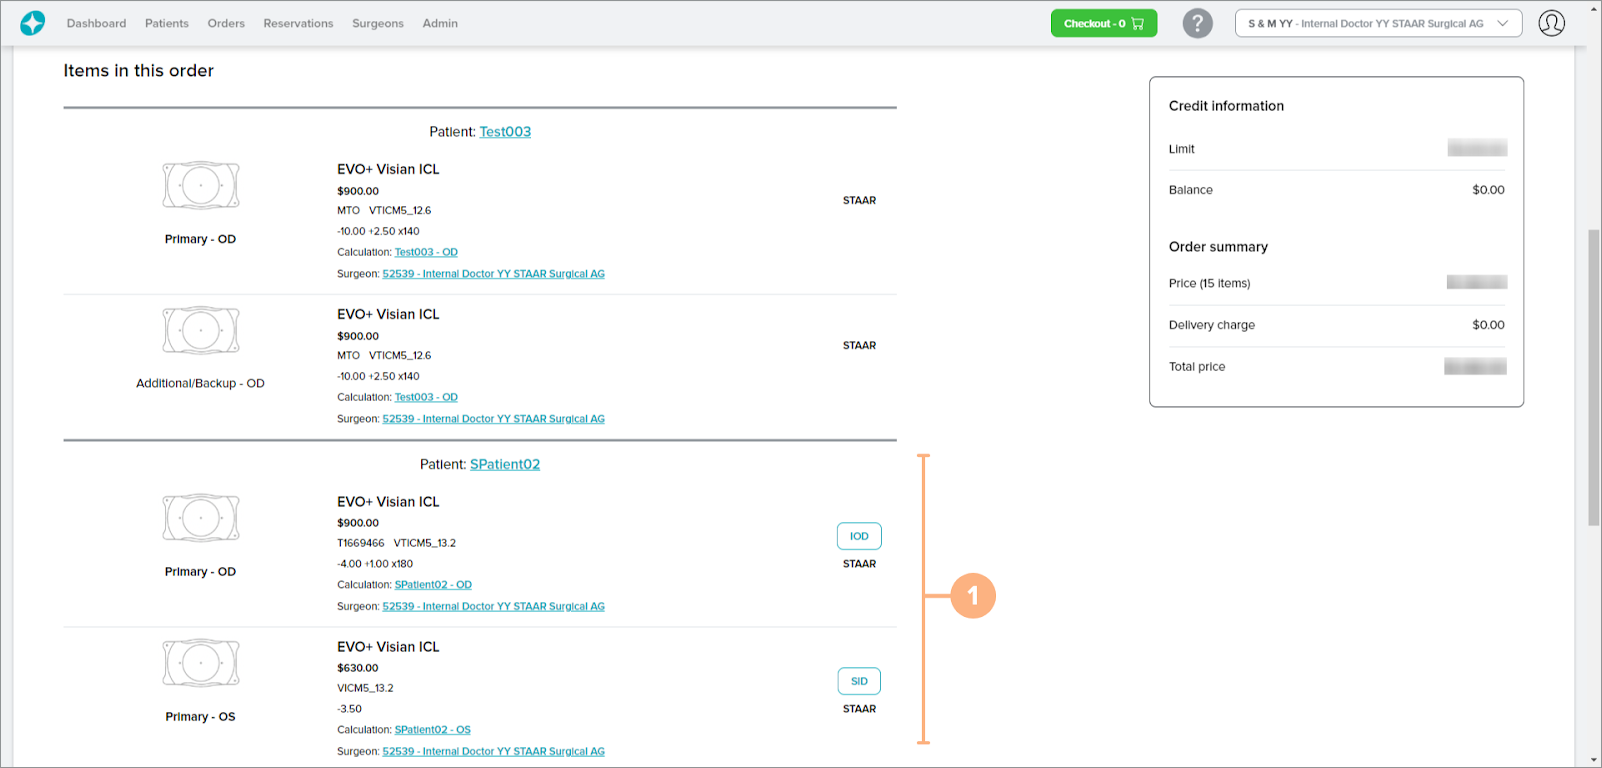The width and height of the screenshot is (1602, 768).
Task: Open the help question mark icon
Action: 1197,23
